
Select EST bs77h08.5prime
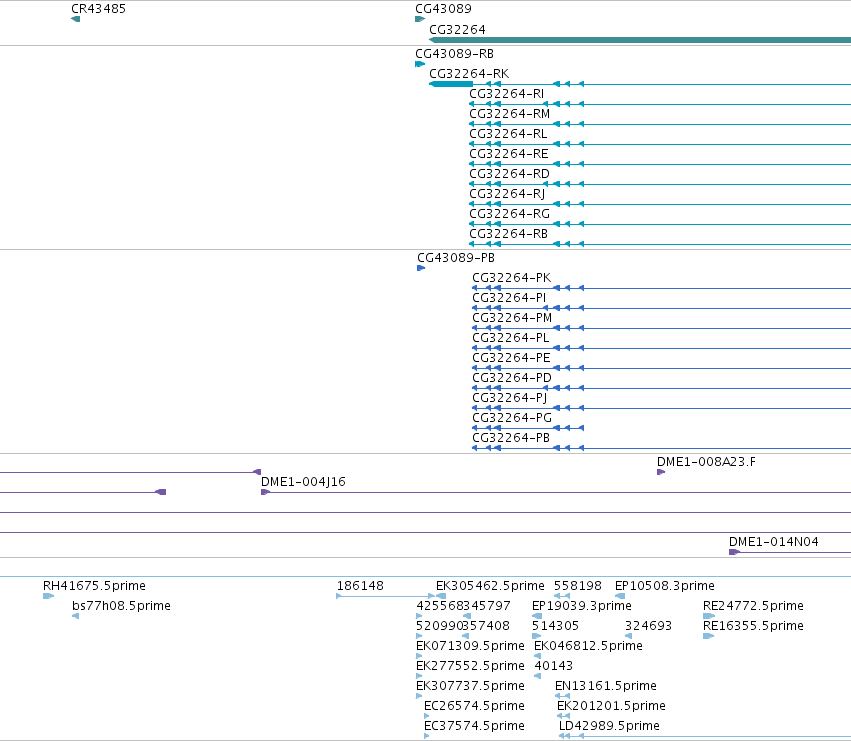pyautogui.click(x=121, y=606)
